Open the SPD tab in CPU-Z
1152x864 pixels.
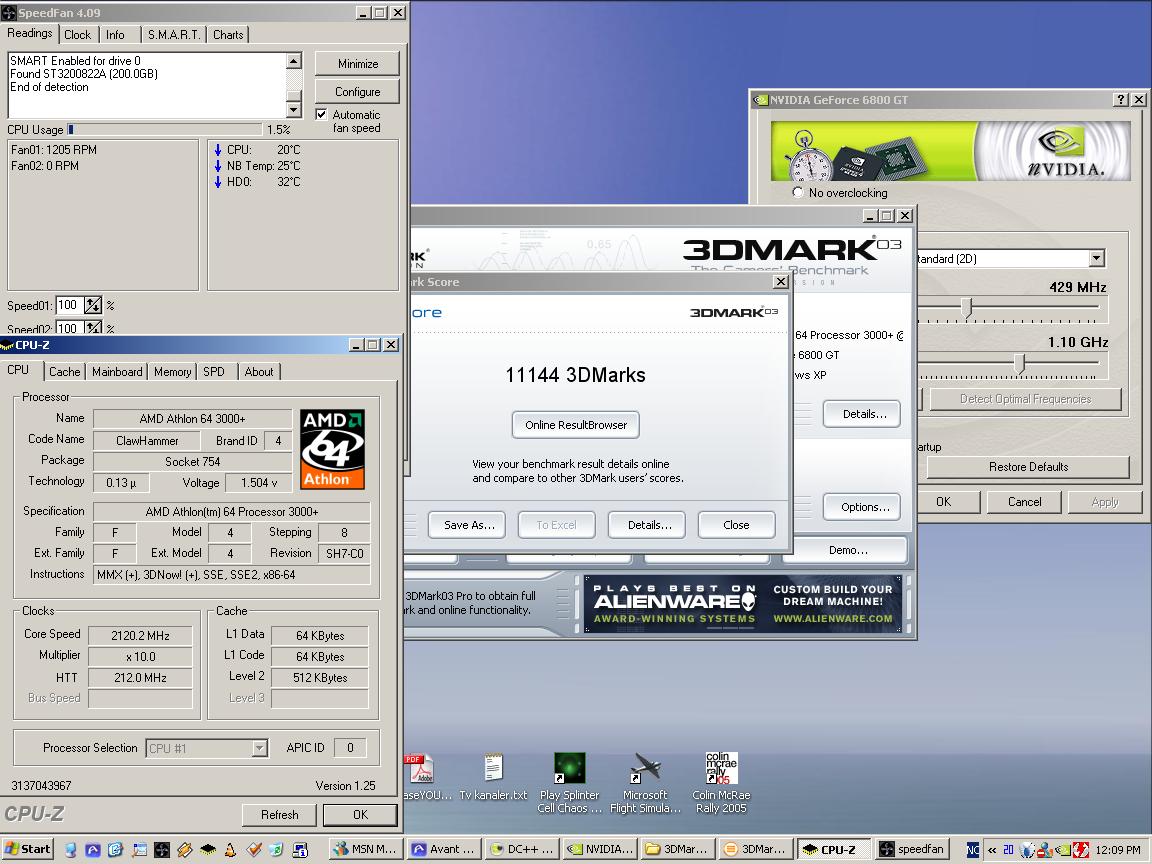(214, 372)
